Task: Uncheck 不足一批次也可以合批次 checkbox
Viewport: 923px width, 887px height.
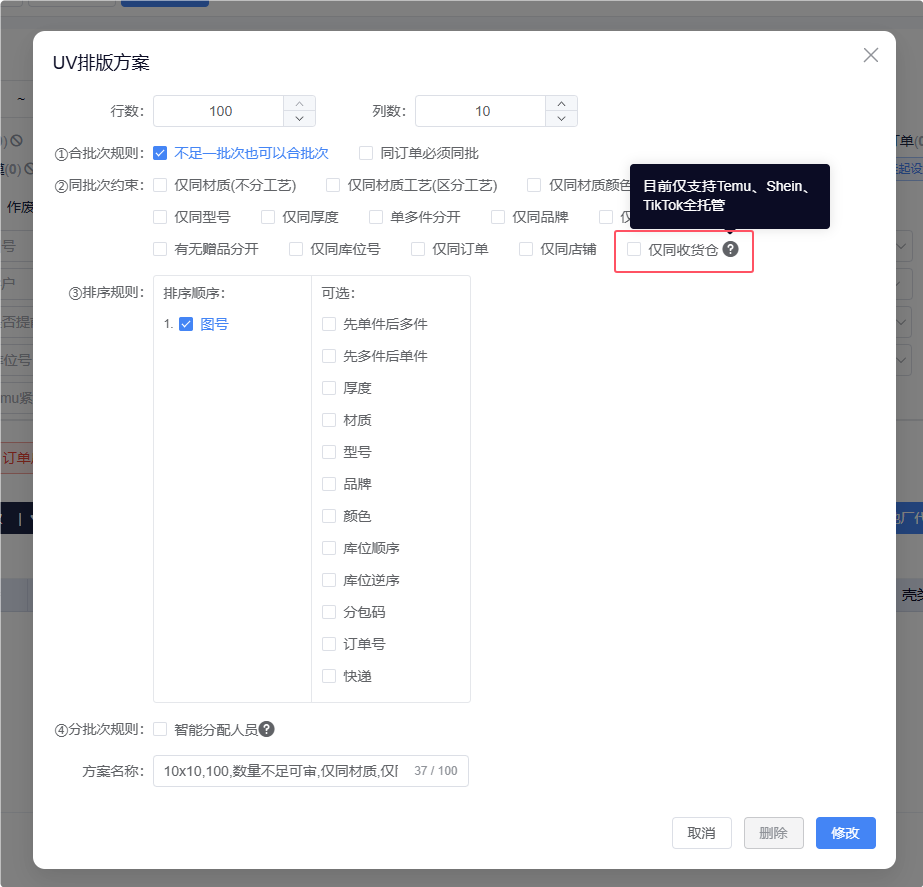Action: tap(160, 153)
